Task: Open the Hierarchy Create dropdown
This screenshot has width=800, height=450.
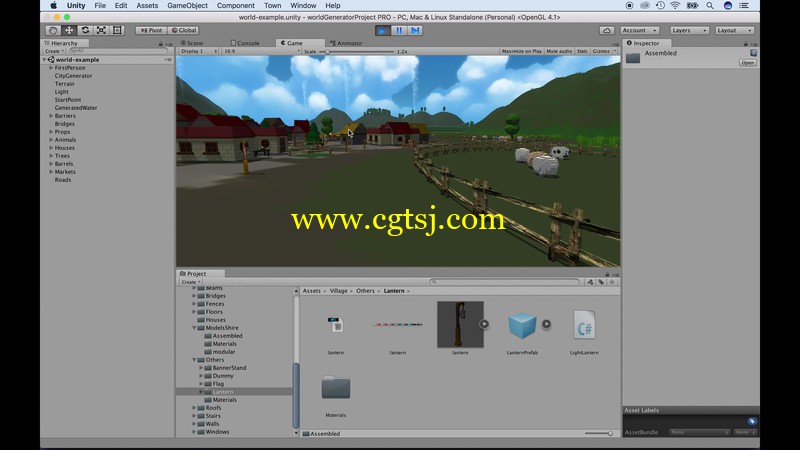Action: (x=55, y=51)
